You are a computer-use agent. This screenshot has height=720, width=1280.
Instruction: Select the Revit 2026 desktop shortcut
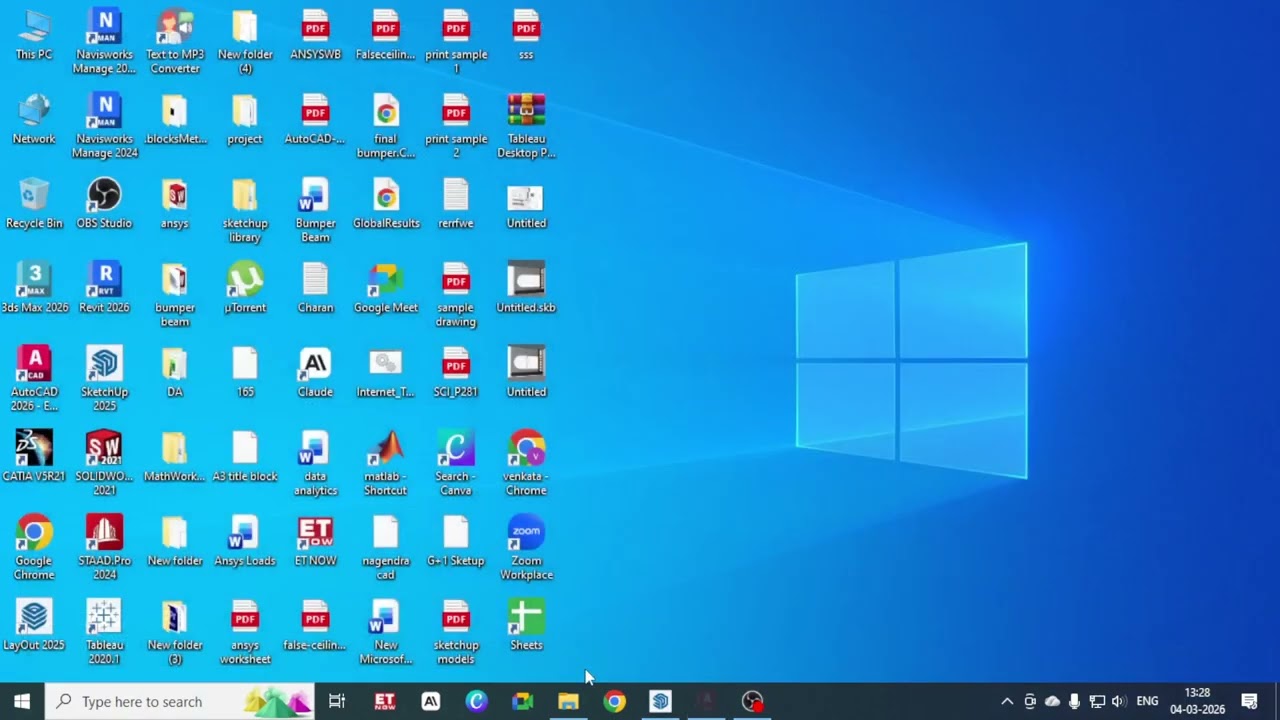point(104,288)
